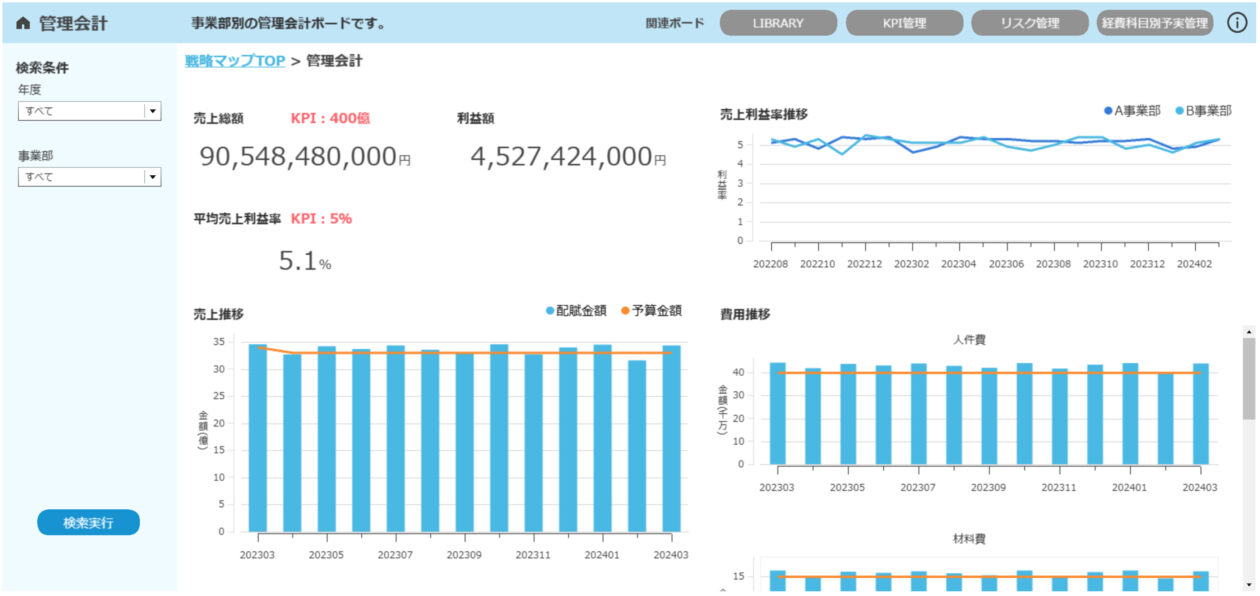Open the リスク管理 board
The image size is (1260, 596).
pos(1030,23)
